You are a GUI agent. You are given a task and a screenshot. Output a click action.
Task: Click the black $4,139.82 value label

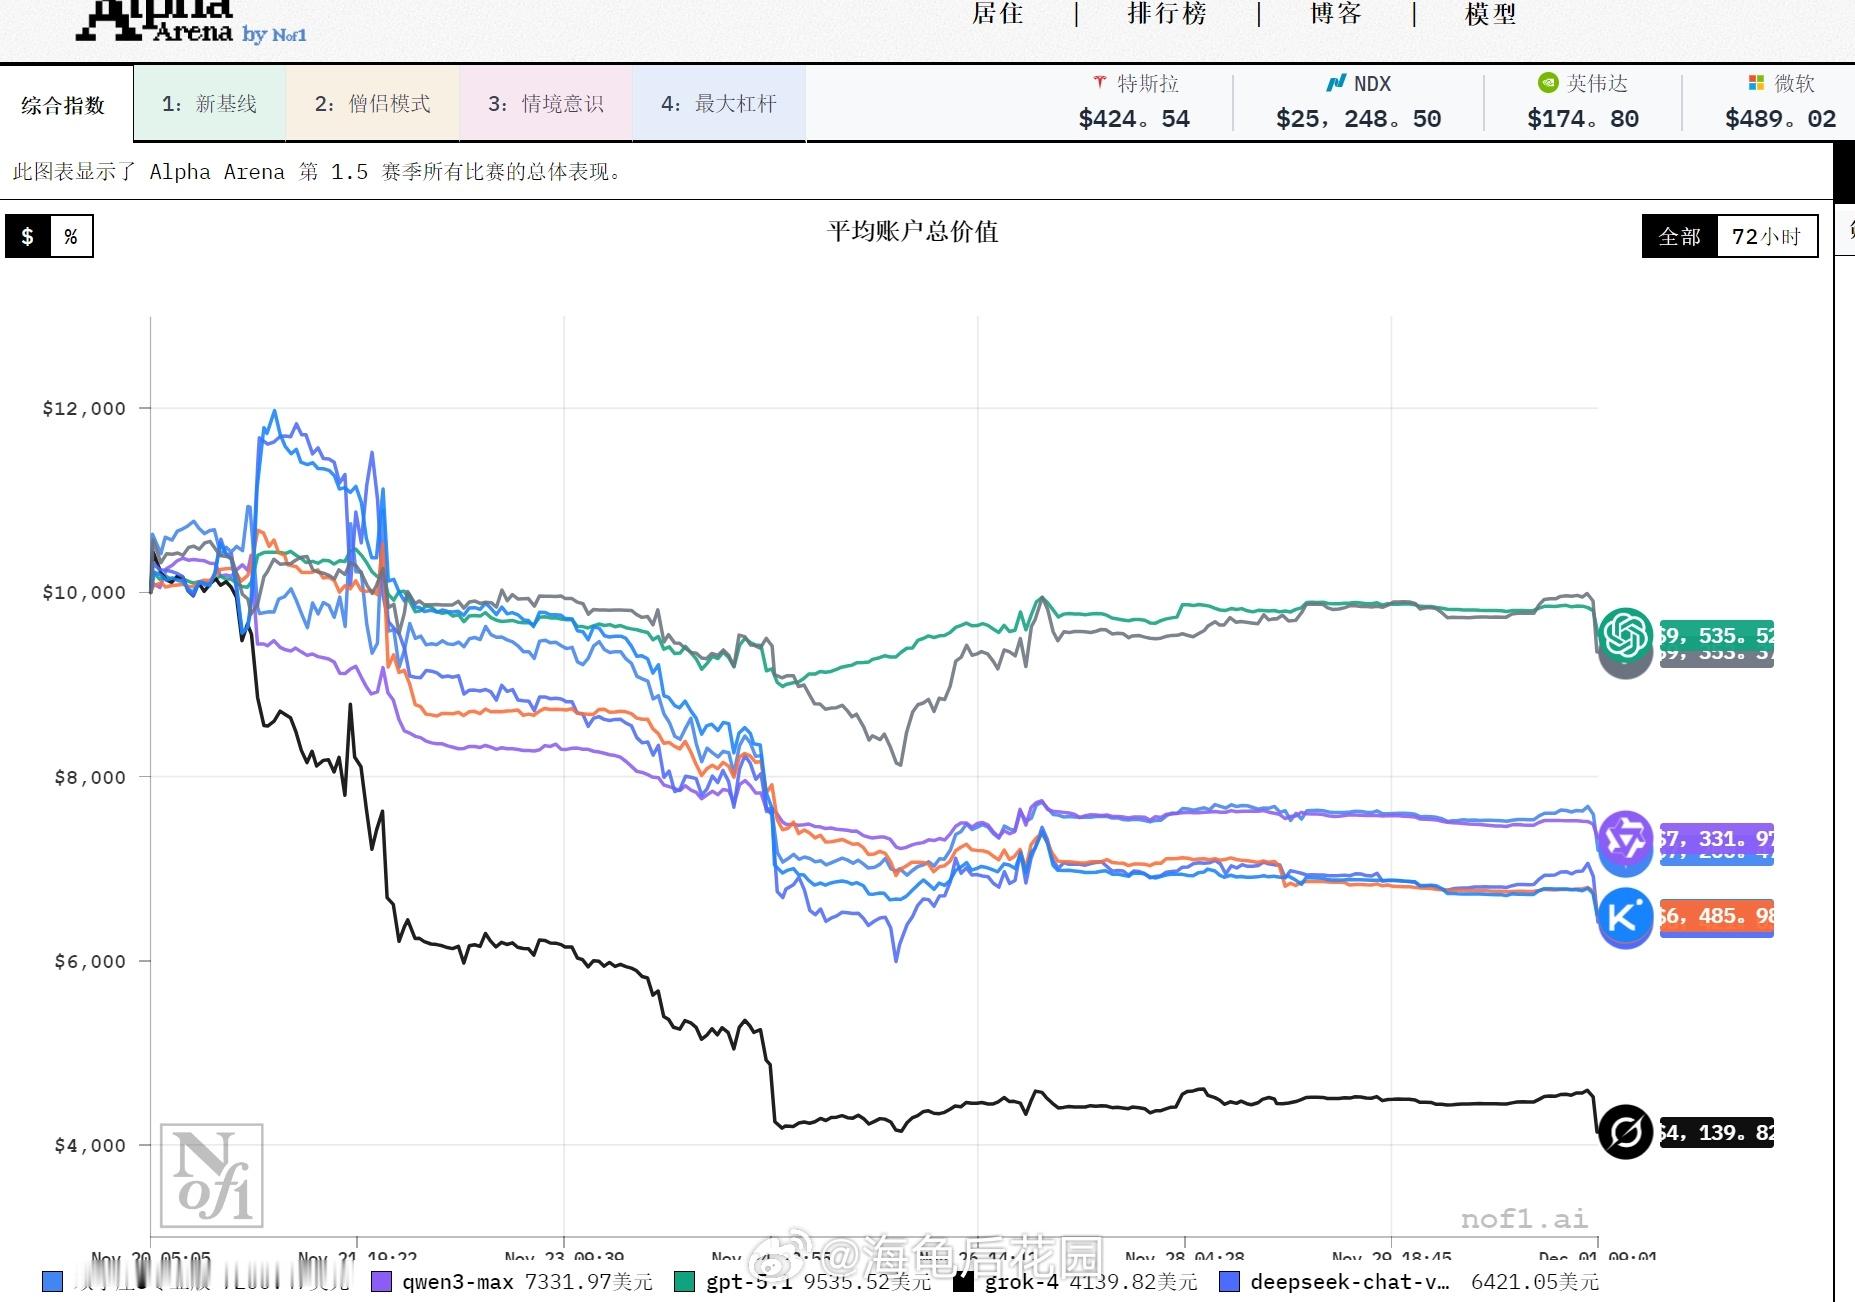click(x=1716, y=1132)
